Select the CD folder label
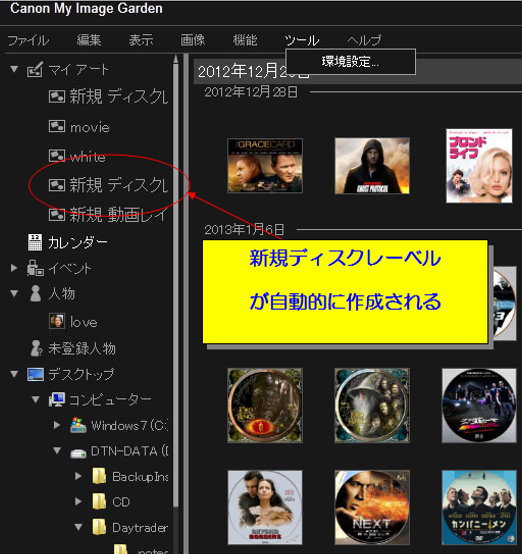The width and height of the screenshot is (522, 554). click(121, 502)
